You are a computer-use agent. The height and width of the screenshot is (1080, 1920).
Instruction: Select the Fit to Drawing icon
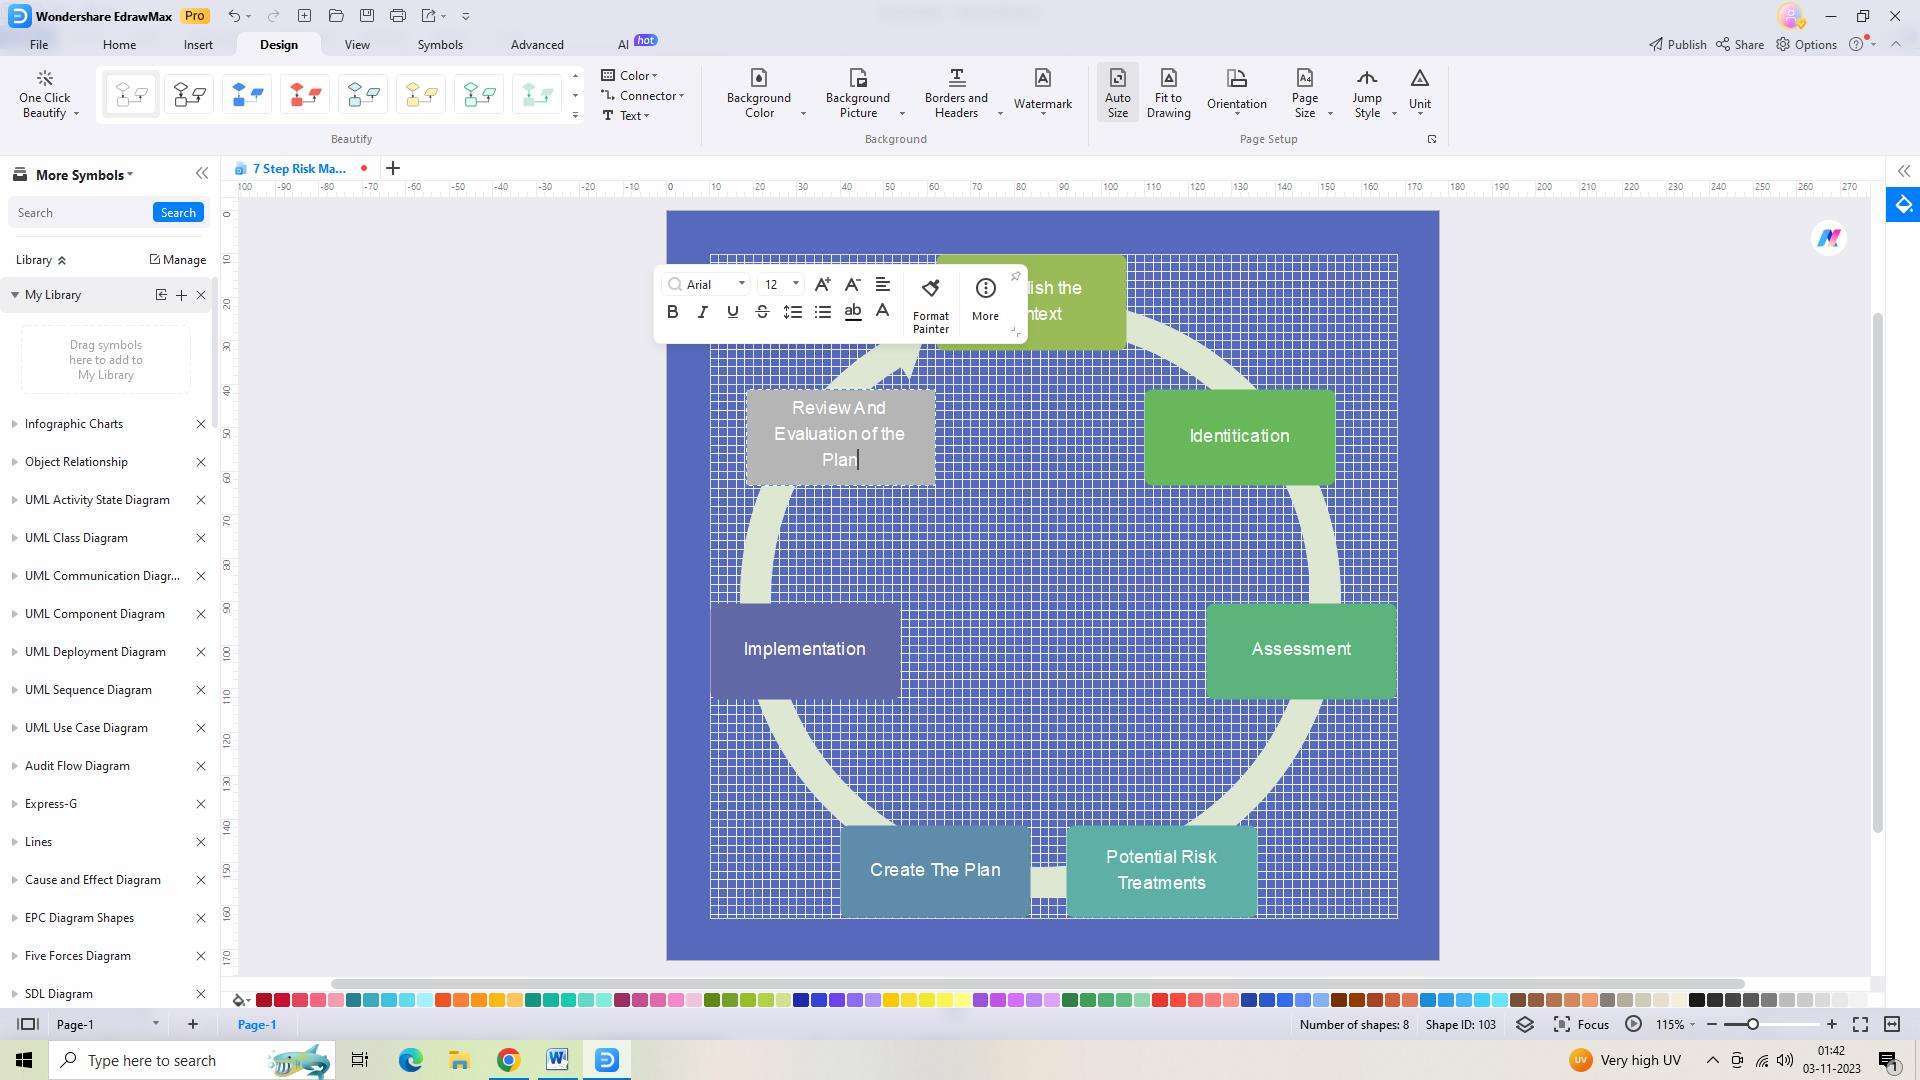point(1167,92)
